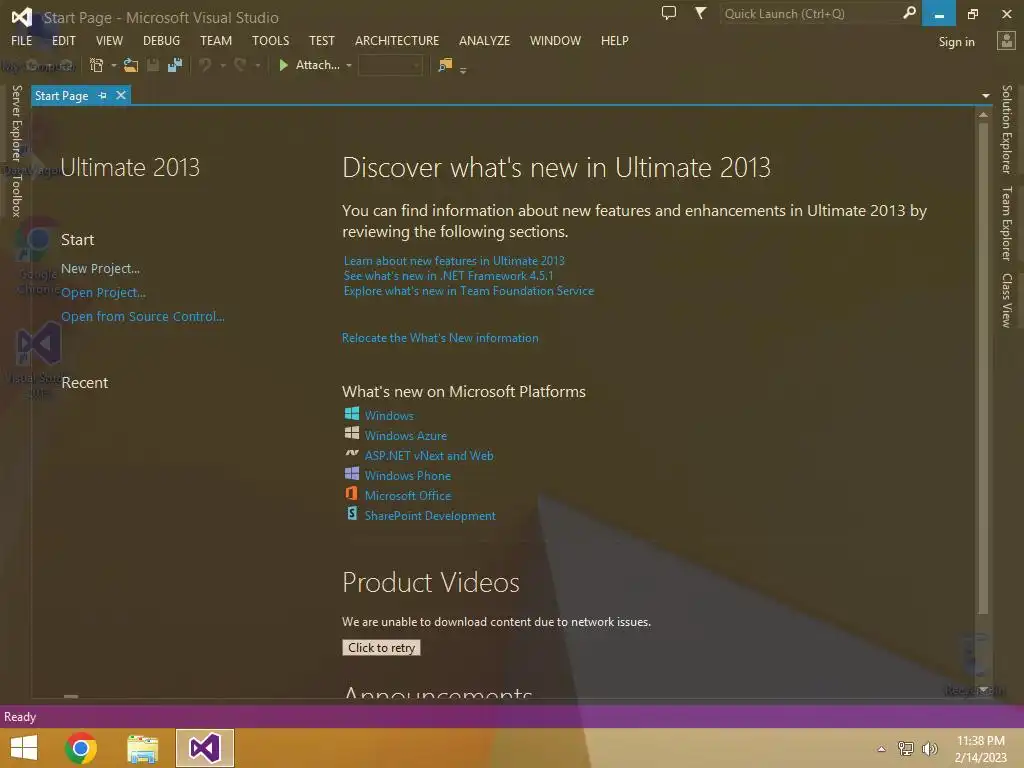
Task: Open the Toolbox side panel
Action: 17,195
